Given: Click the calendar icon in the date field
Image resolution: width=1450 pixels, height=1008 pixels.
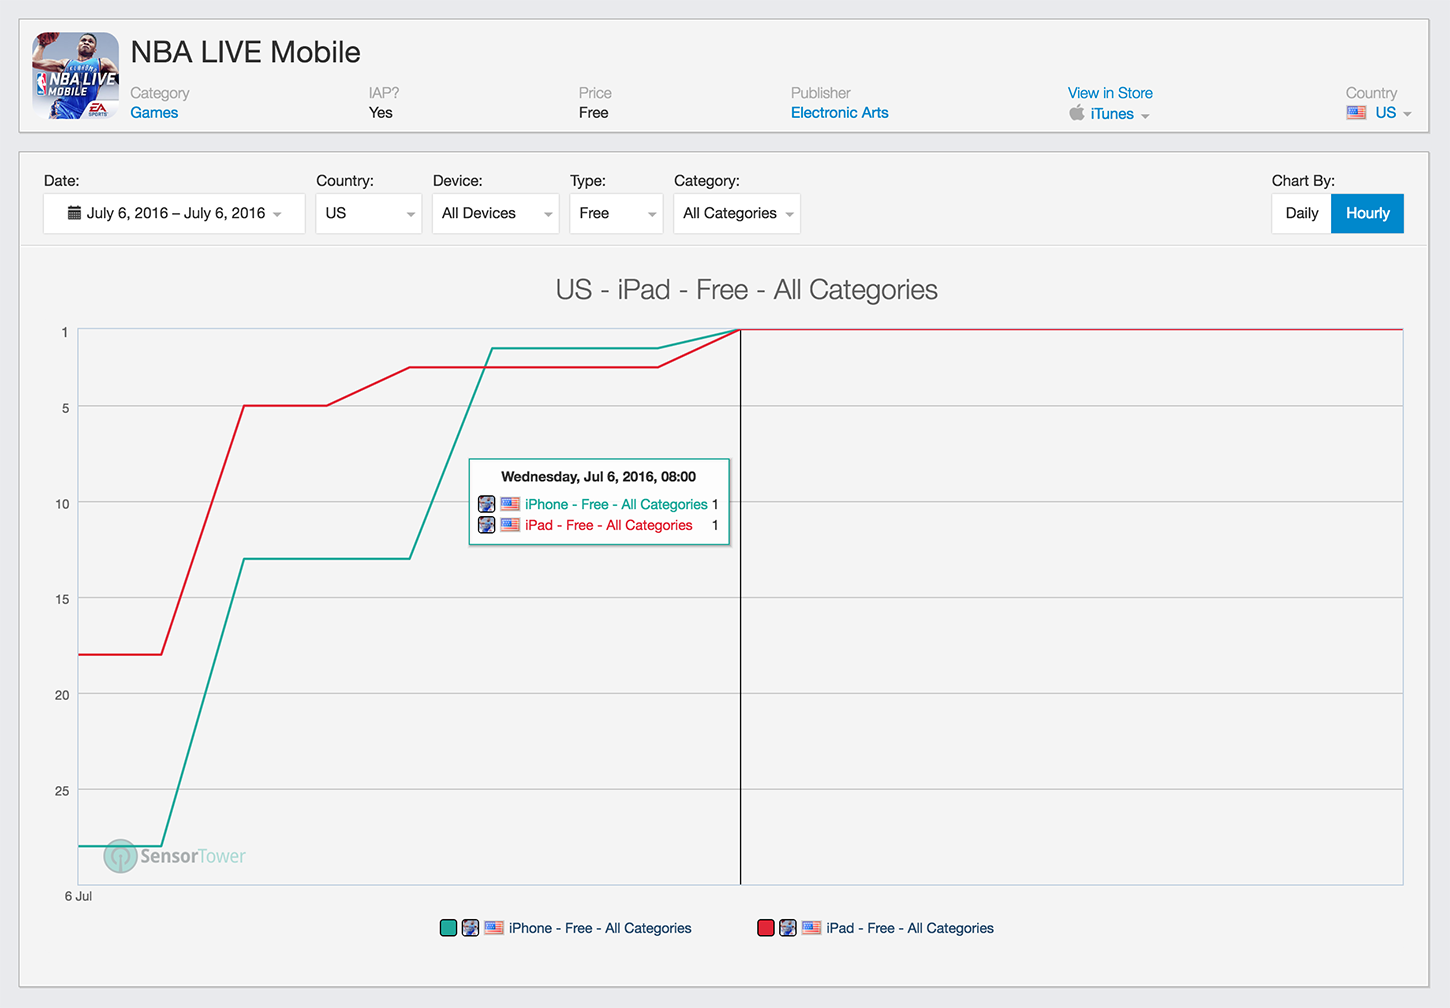Looking at the screenshot, I should point(74,213).
